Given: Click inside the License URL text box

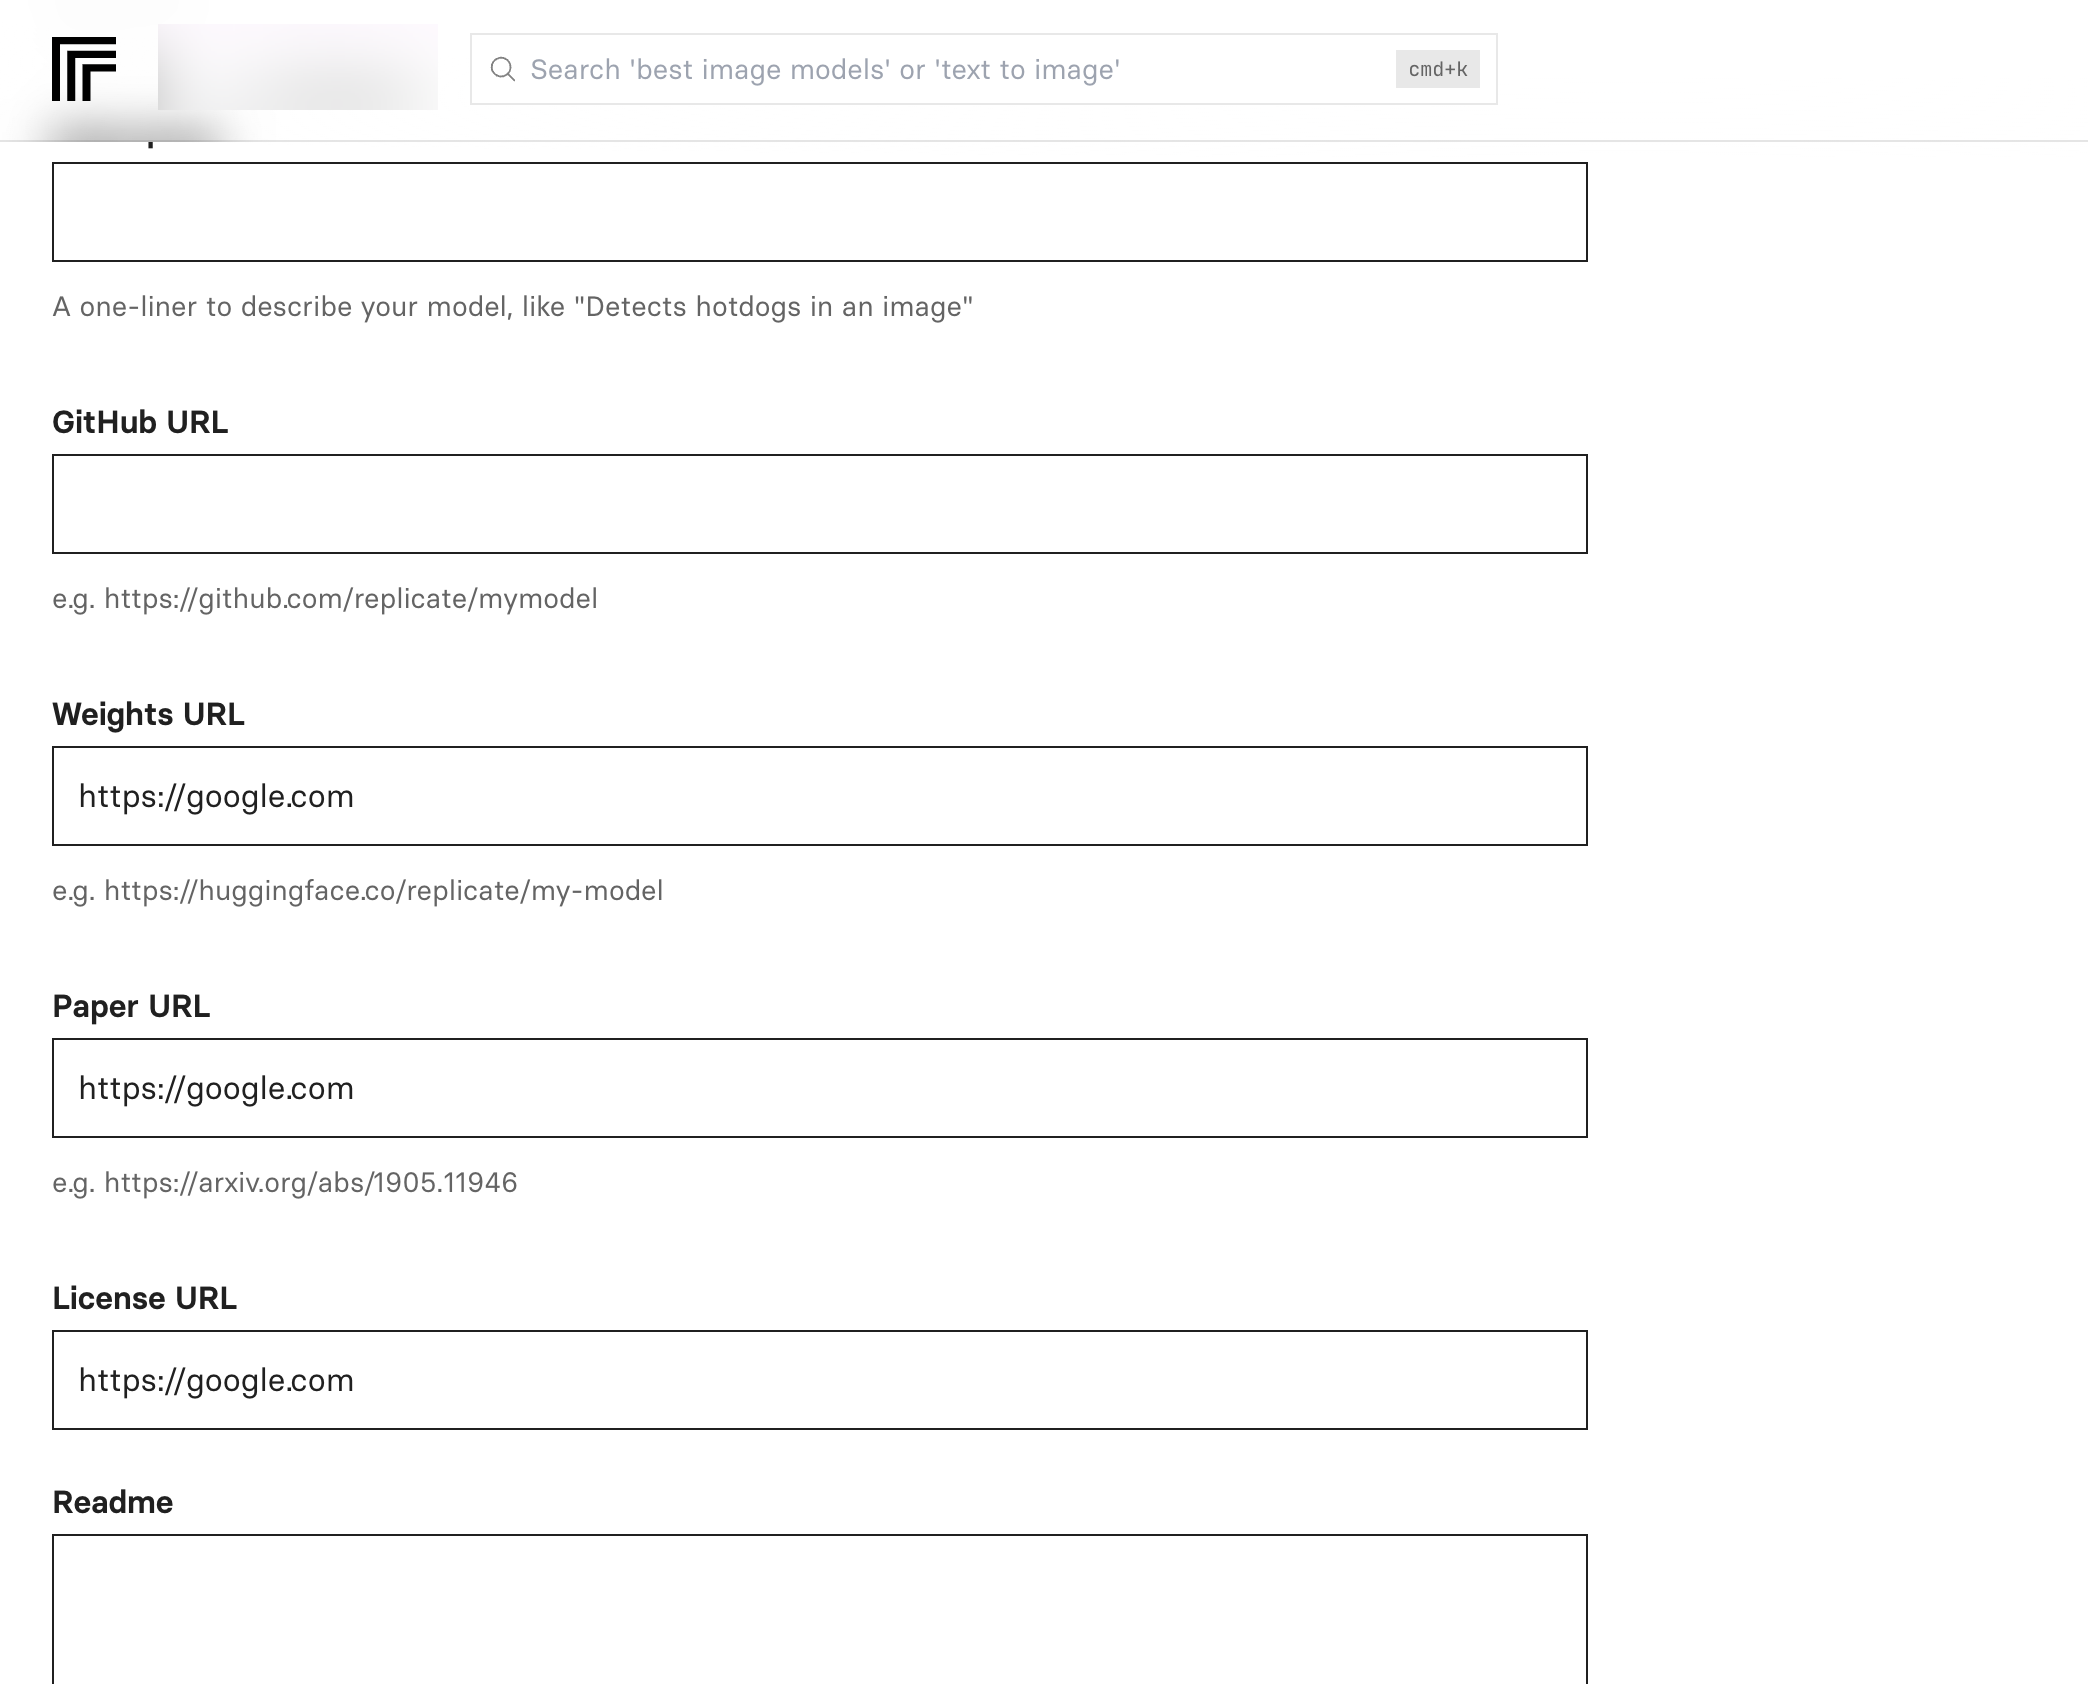Looking at the screenshot, I should click(x=819, y=1380).
